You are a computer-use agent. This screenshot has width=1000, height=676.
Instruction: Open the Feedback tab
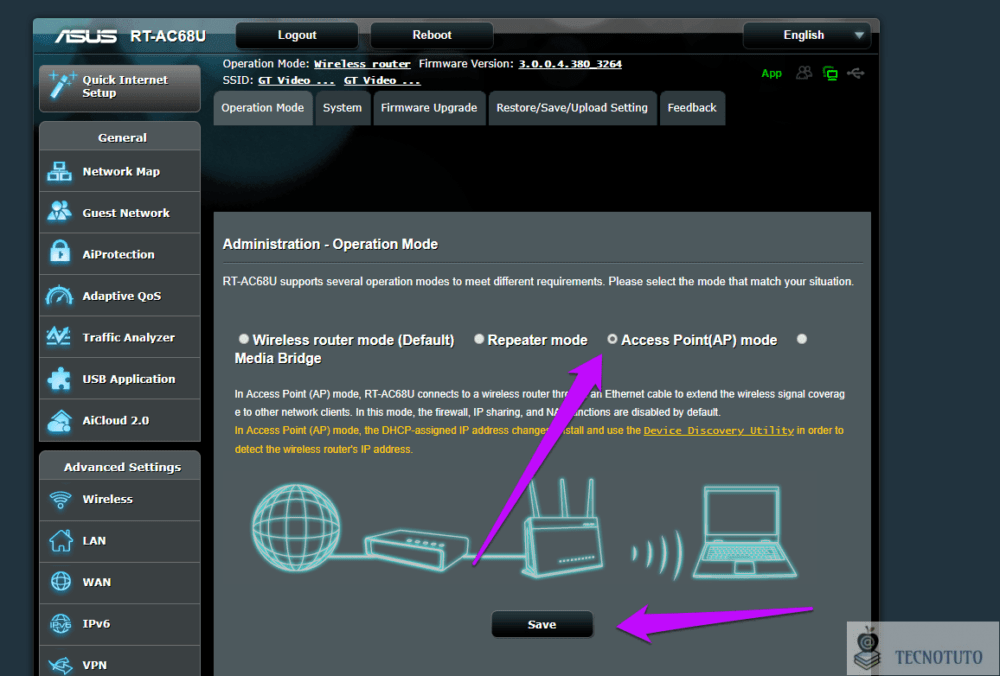tap(692, 108)
